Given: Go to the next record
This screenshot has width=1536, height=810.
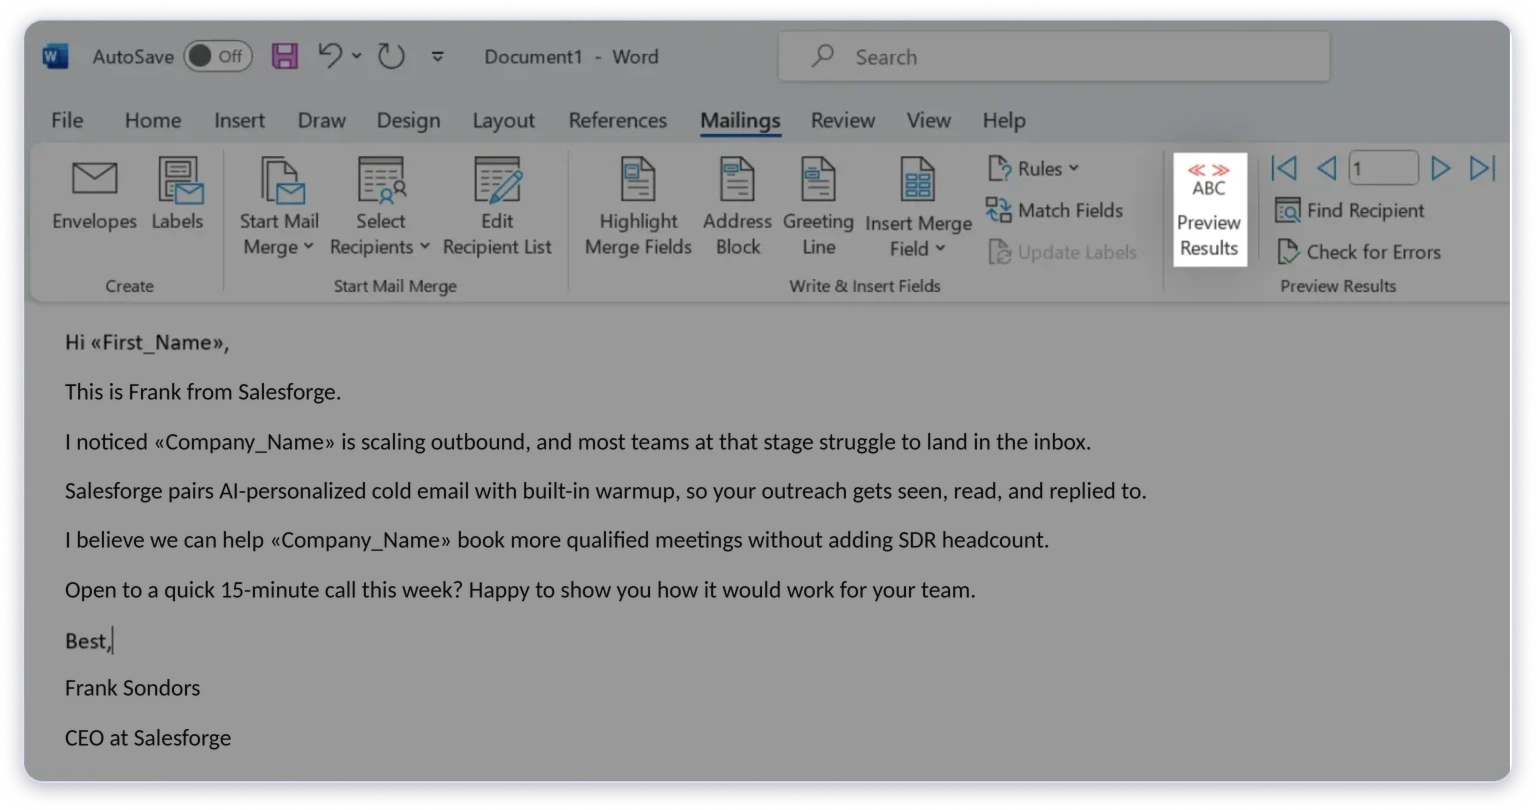Looking at the screenshot, I should point(1440,168).
